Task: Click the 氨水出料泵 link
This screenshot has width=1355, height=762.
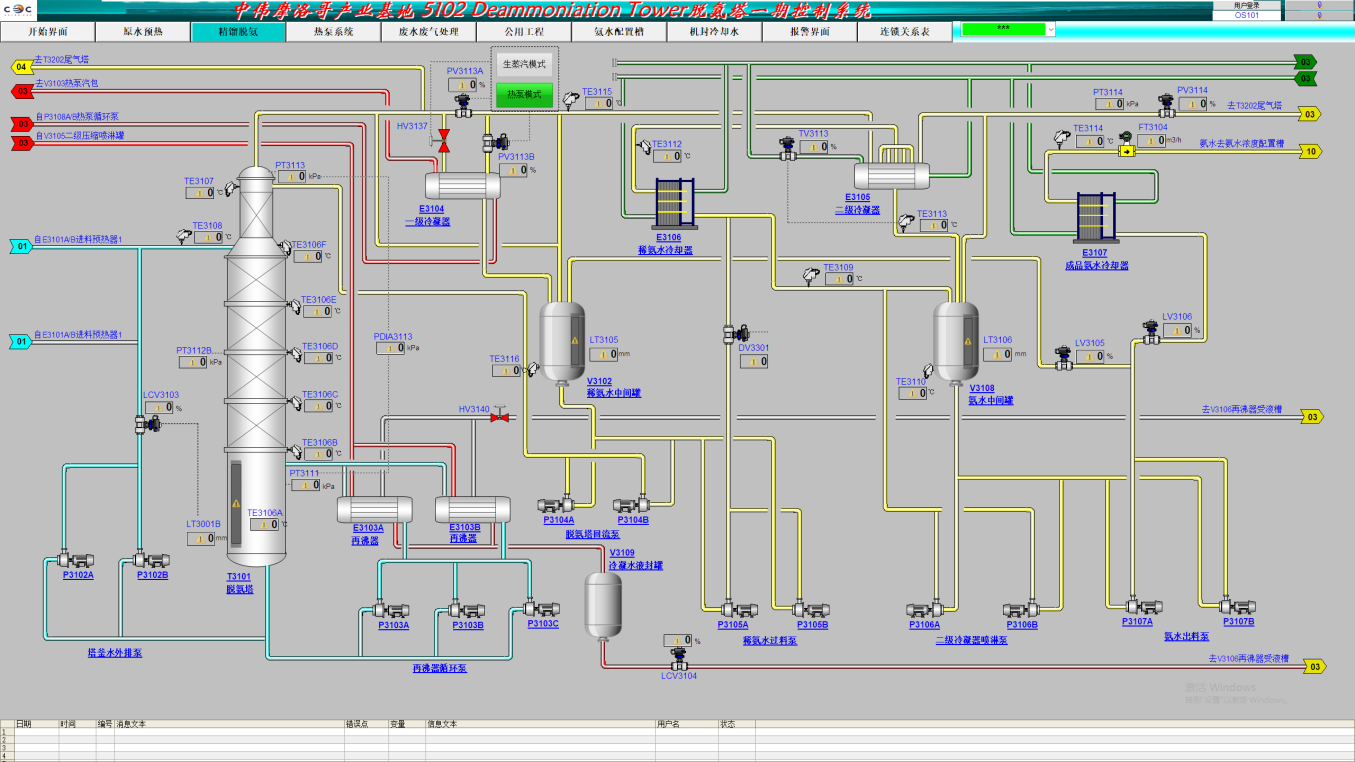Action: pyautogui.click(x=1186, y=636)
